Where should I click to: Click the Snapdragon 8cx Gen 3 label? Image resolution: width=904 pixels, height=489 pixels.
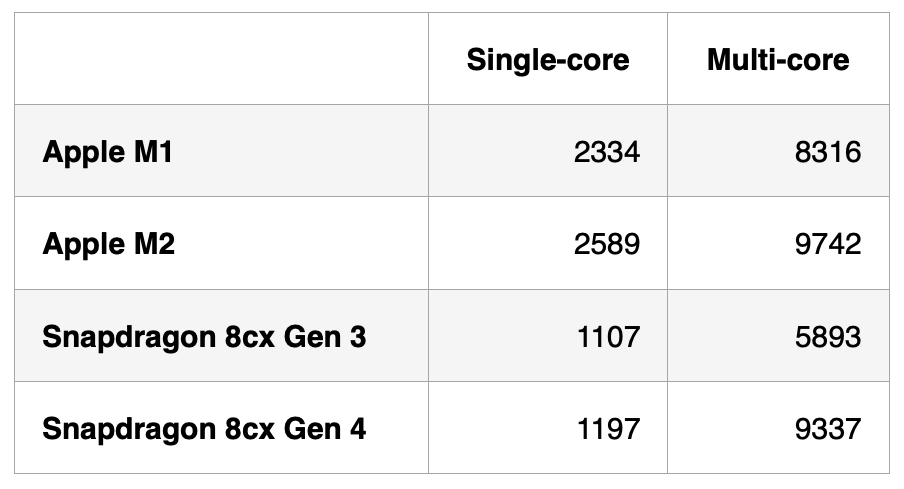click(x=204, y=337)
